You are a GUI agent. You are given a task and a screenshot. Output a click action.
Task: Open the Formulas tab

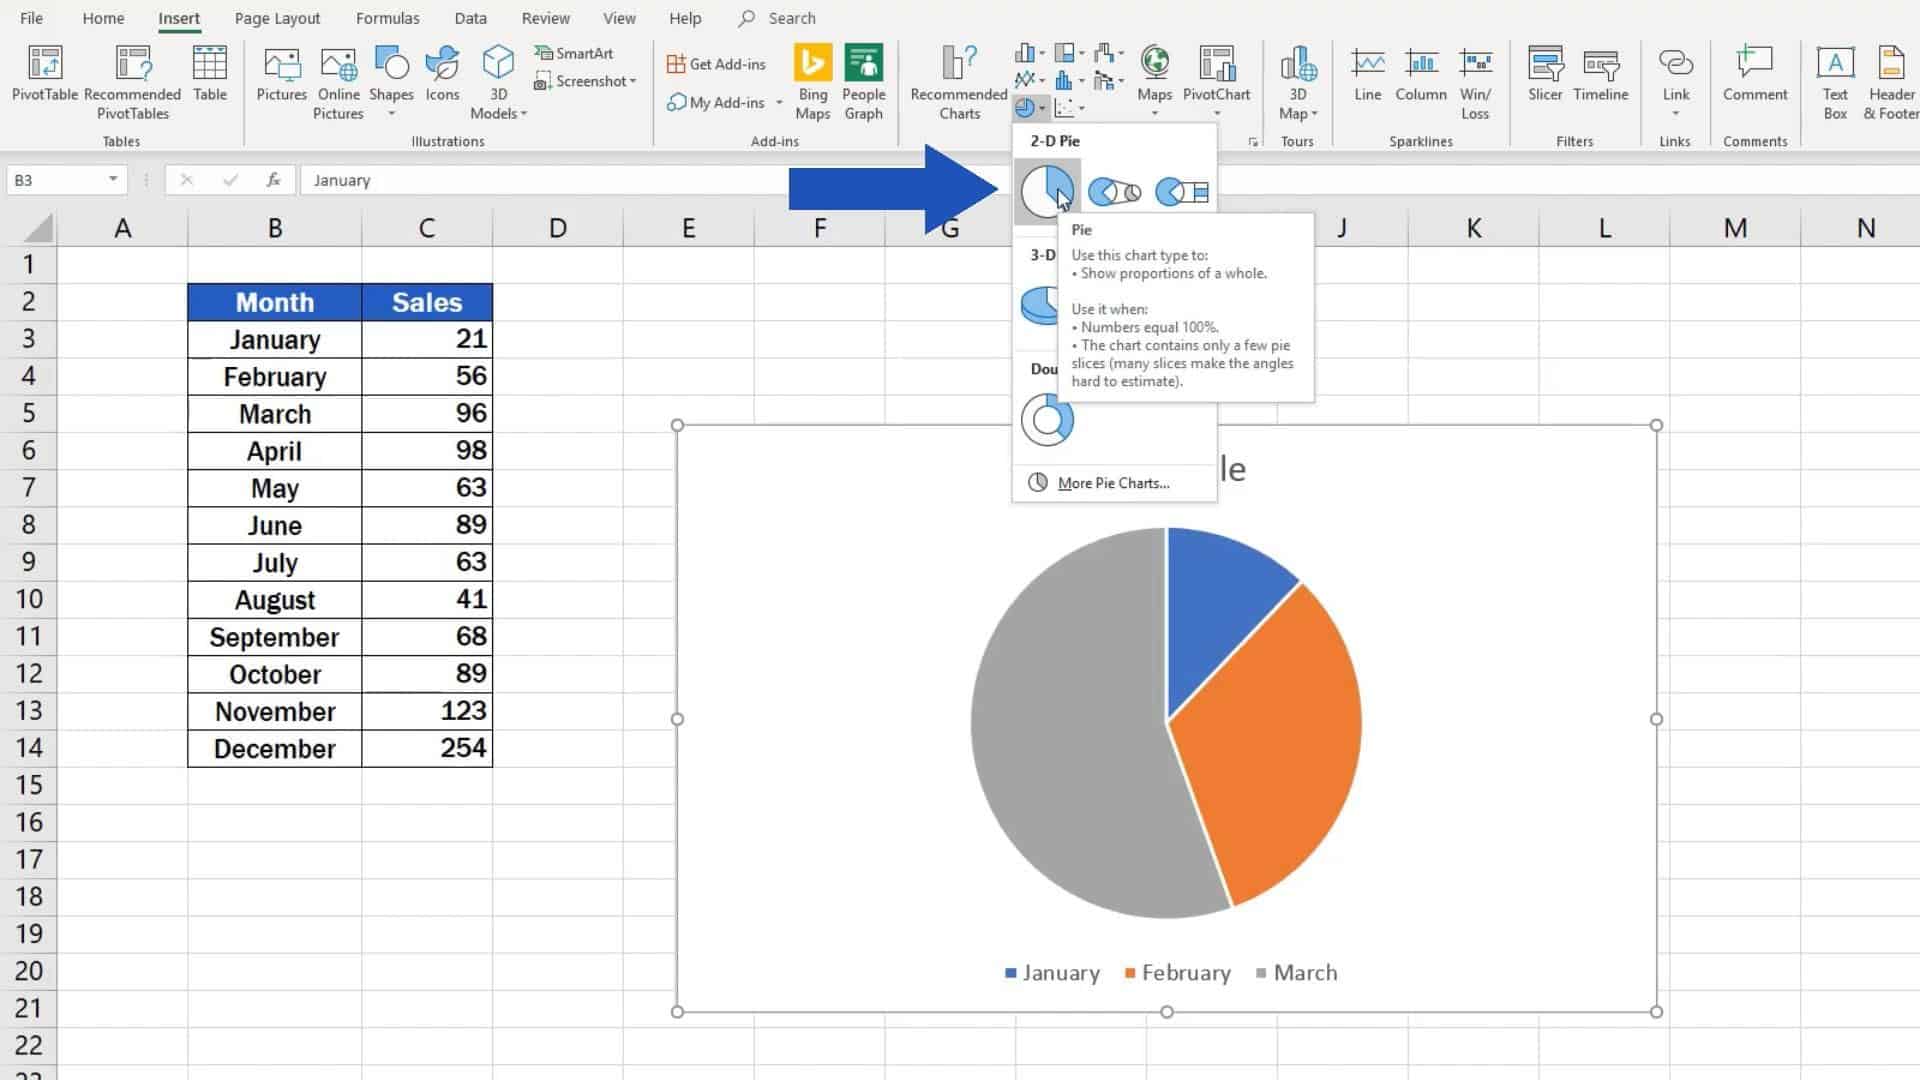click(x=387, y=18)
